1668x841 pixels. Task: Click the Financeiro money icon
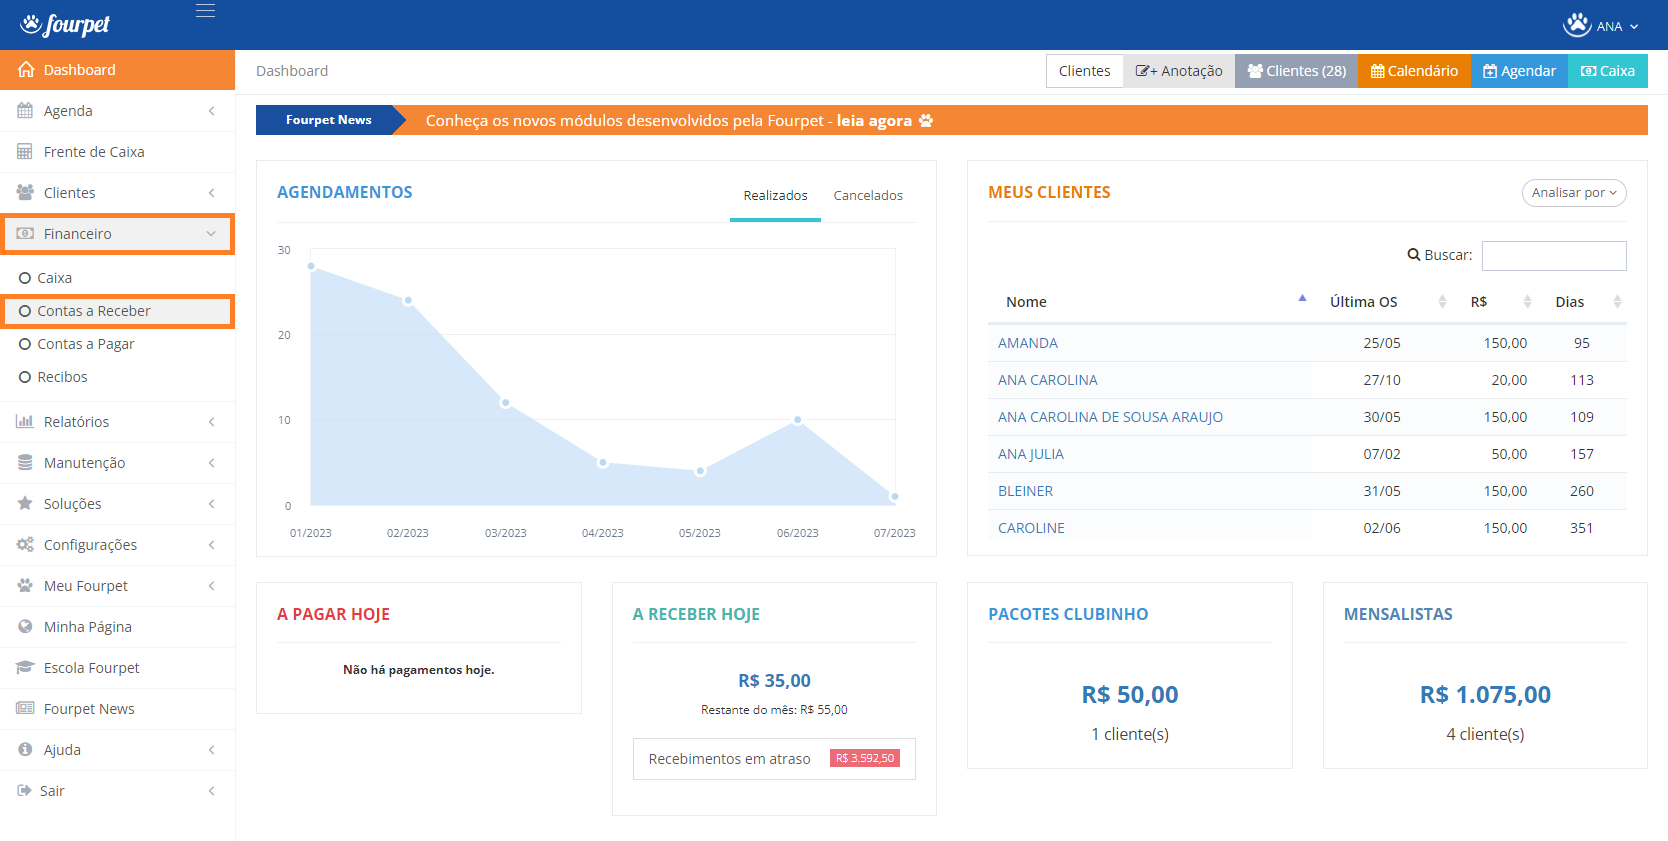point(25,234)
